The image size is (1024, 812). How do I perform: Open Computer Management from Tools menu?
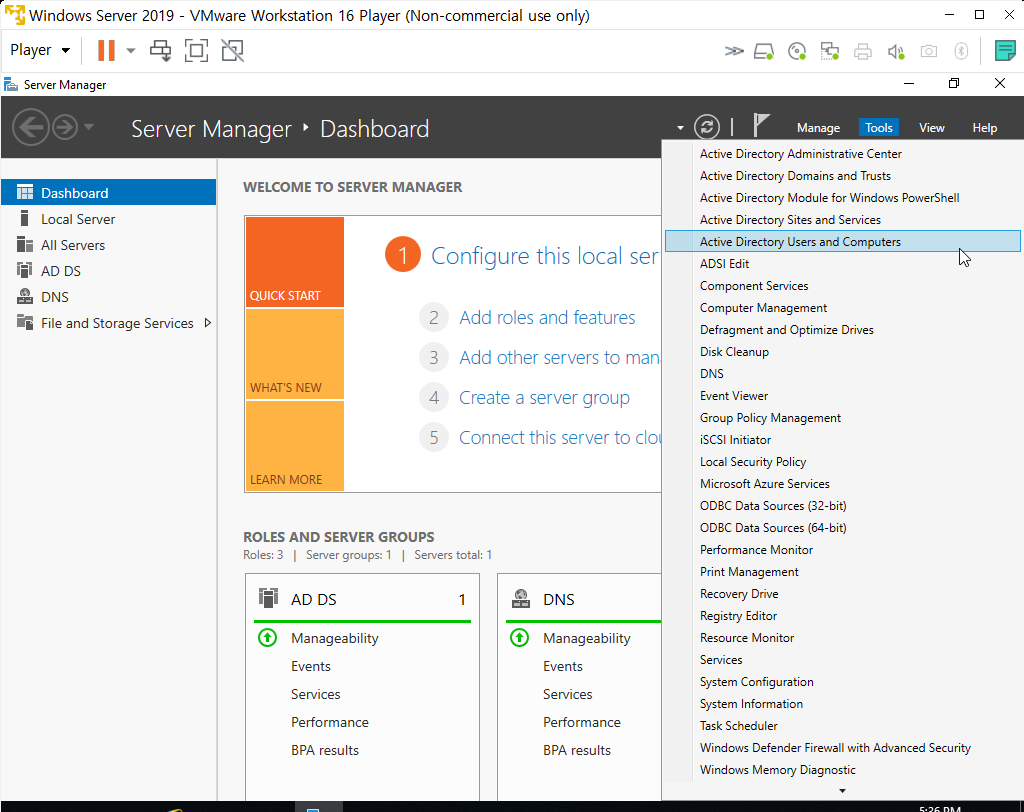click(x=842, y=308)
